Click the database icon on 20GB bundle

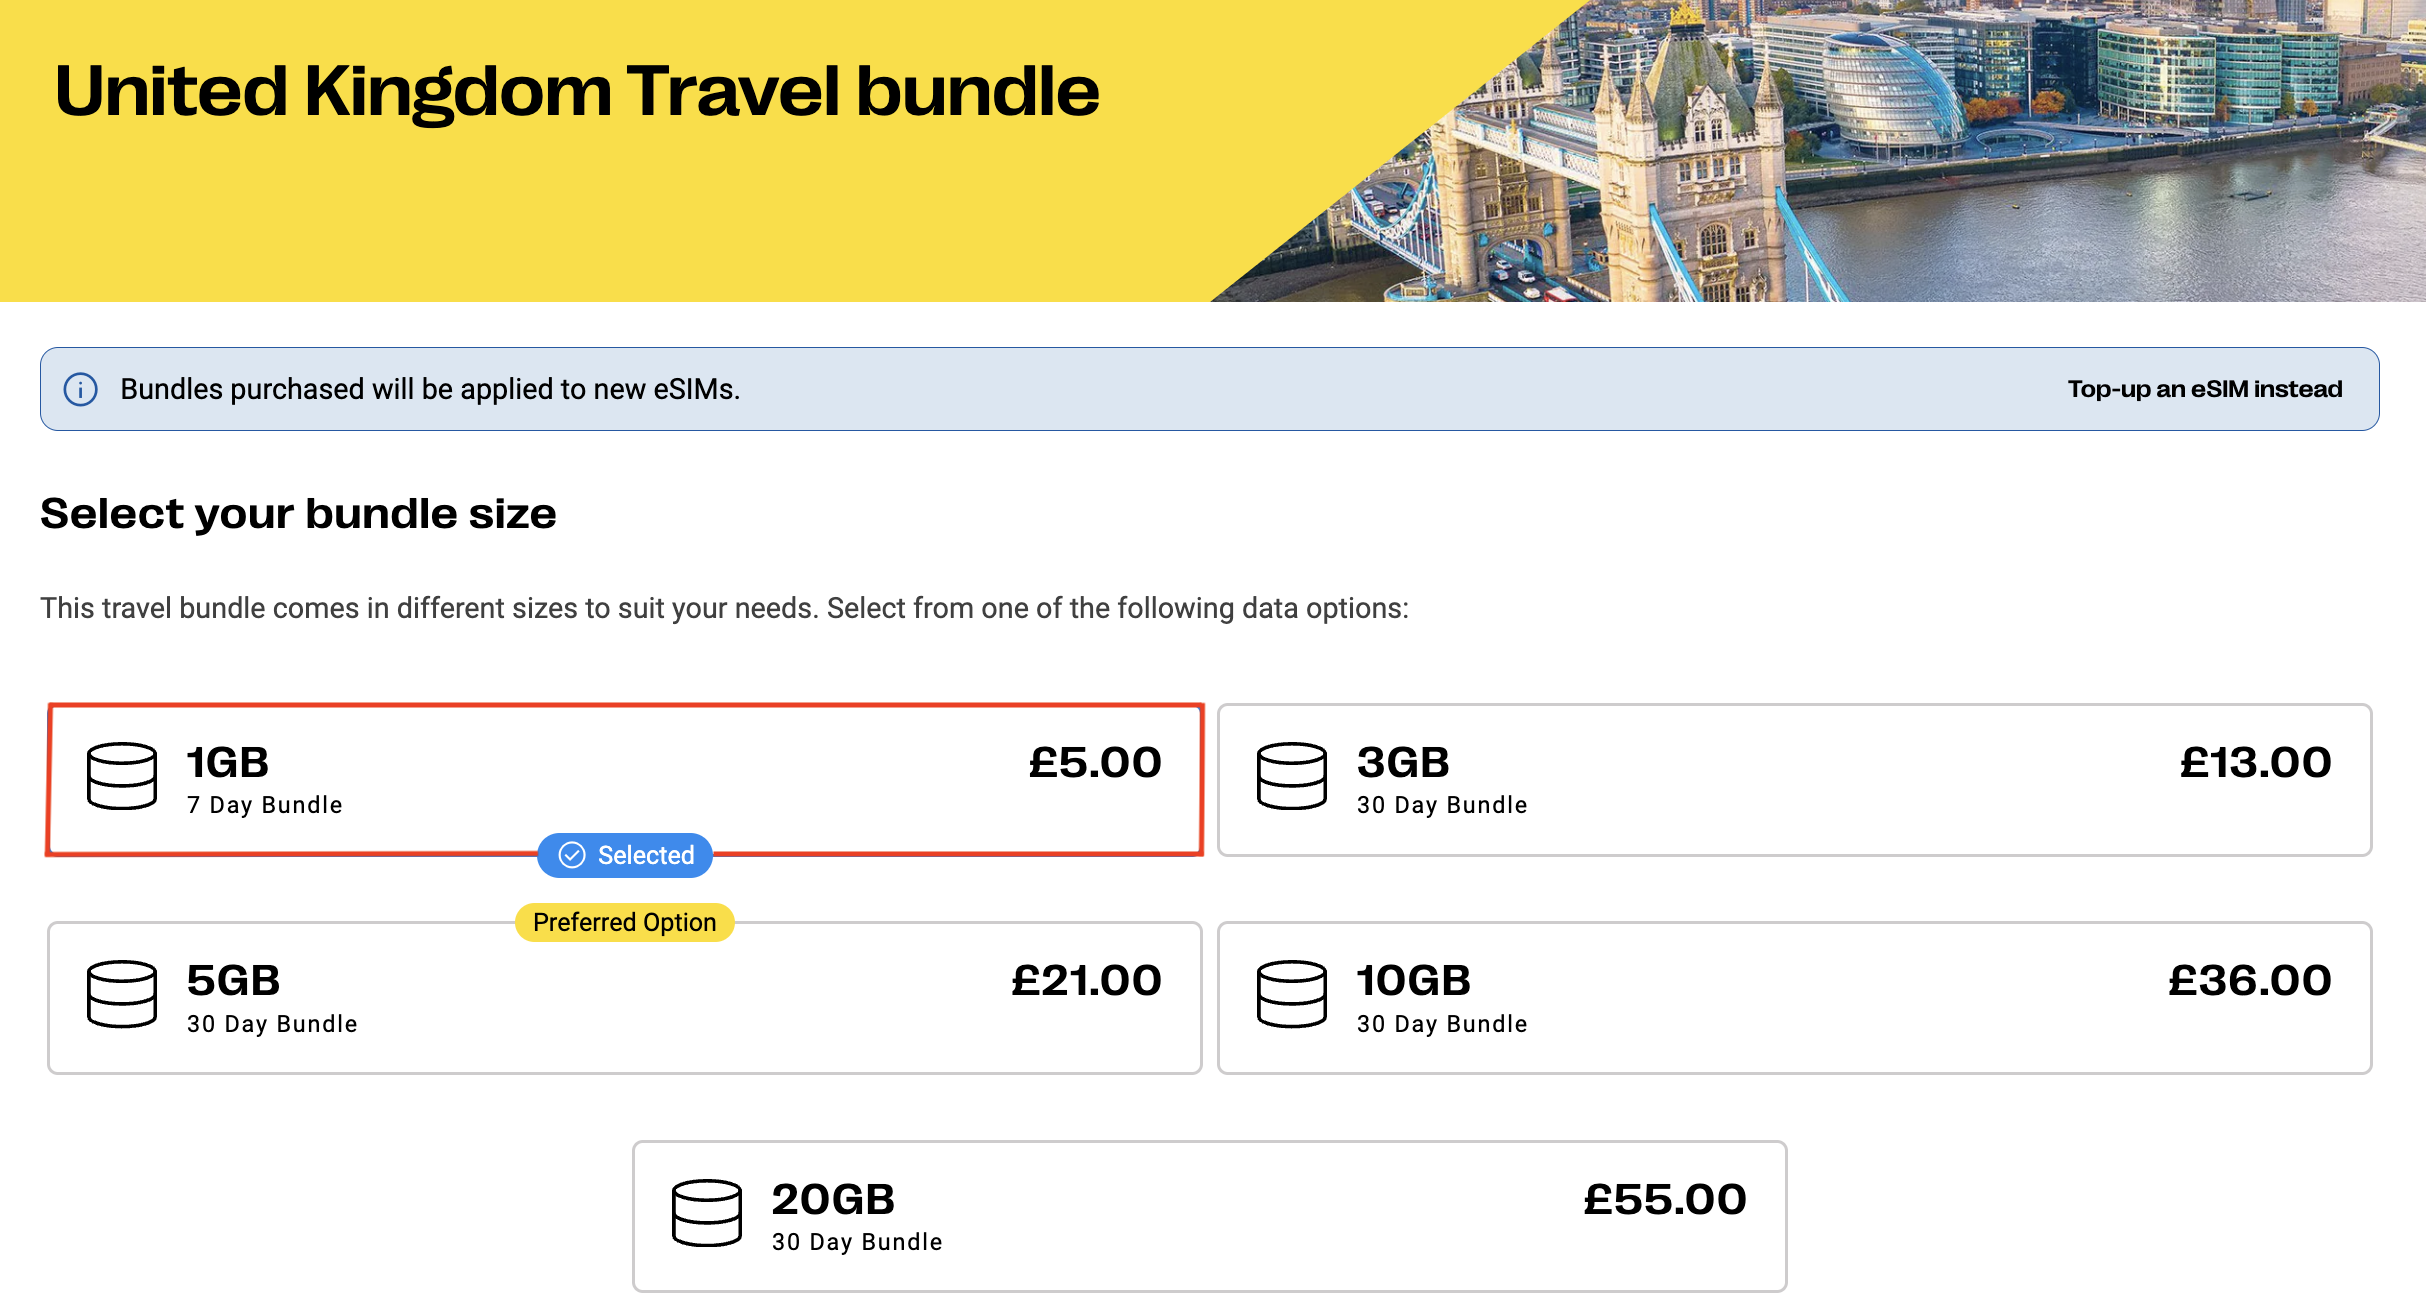(707, 1213)
